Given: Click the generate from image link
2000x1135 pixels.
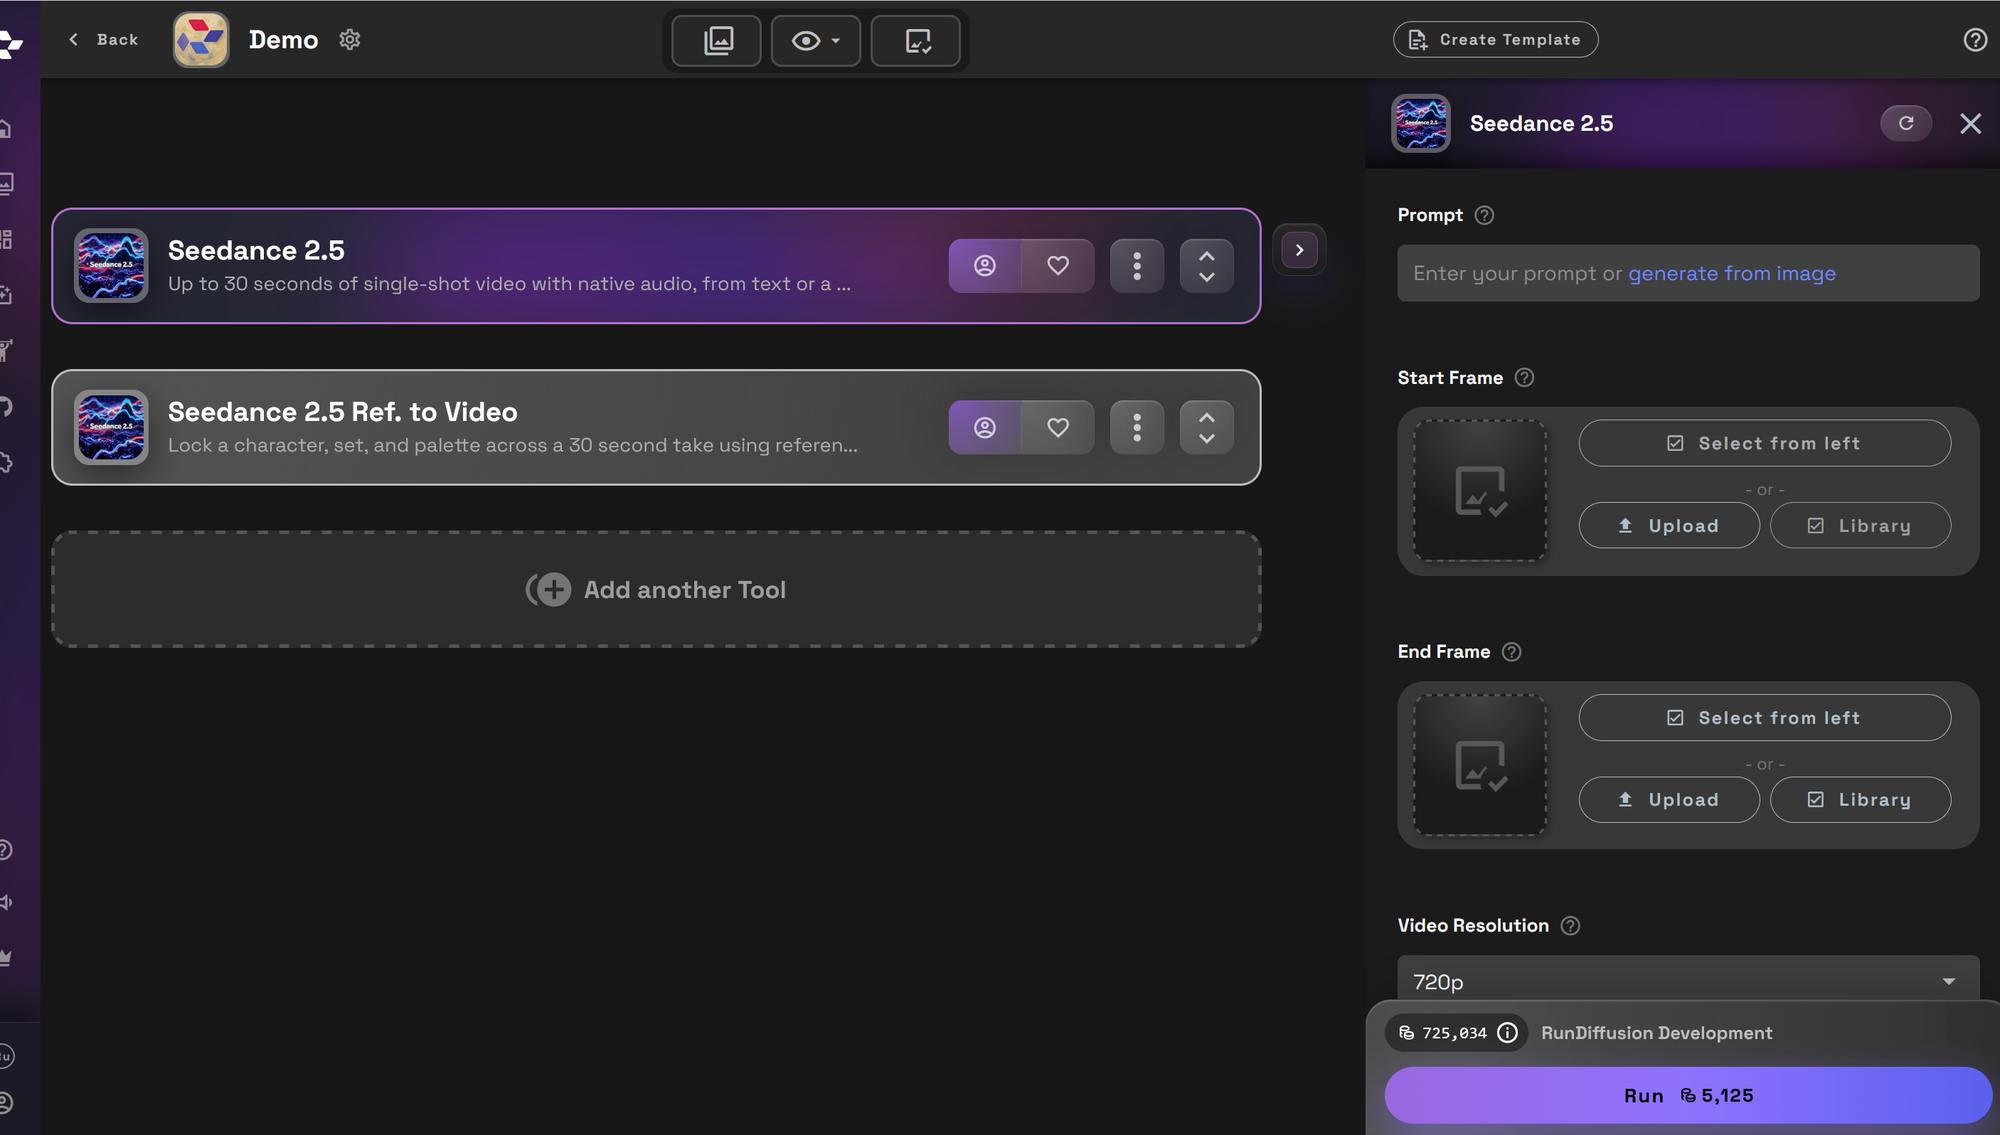Looking at the screenshot, I should click(x=1732, y=273).
